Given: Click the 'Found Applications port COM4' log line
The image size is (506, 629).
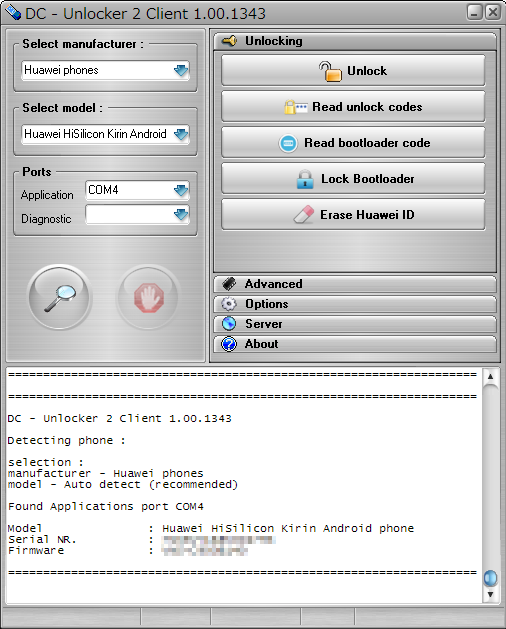Looking at the screenshot, I should point(106,507).
